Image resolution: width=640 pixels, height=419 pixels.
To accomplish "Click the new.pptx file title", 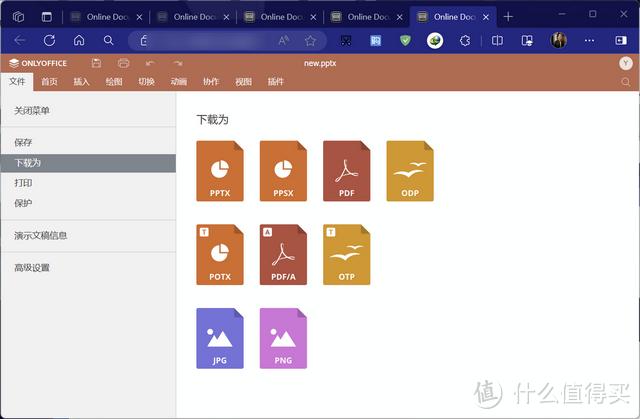I will coord(320,63).
